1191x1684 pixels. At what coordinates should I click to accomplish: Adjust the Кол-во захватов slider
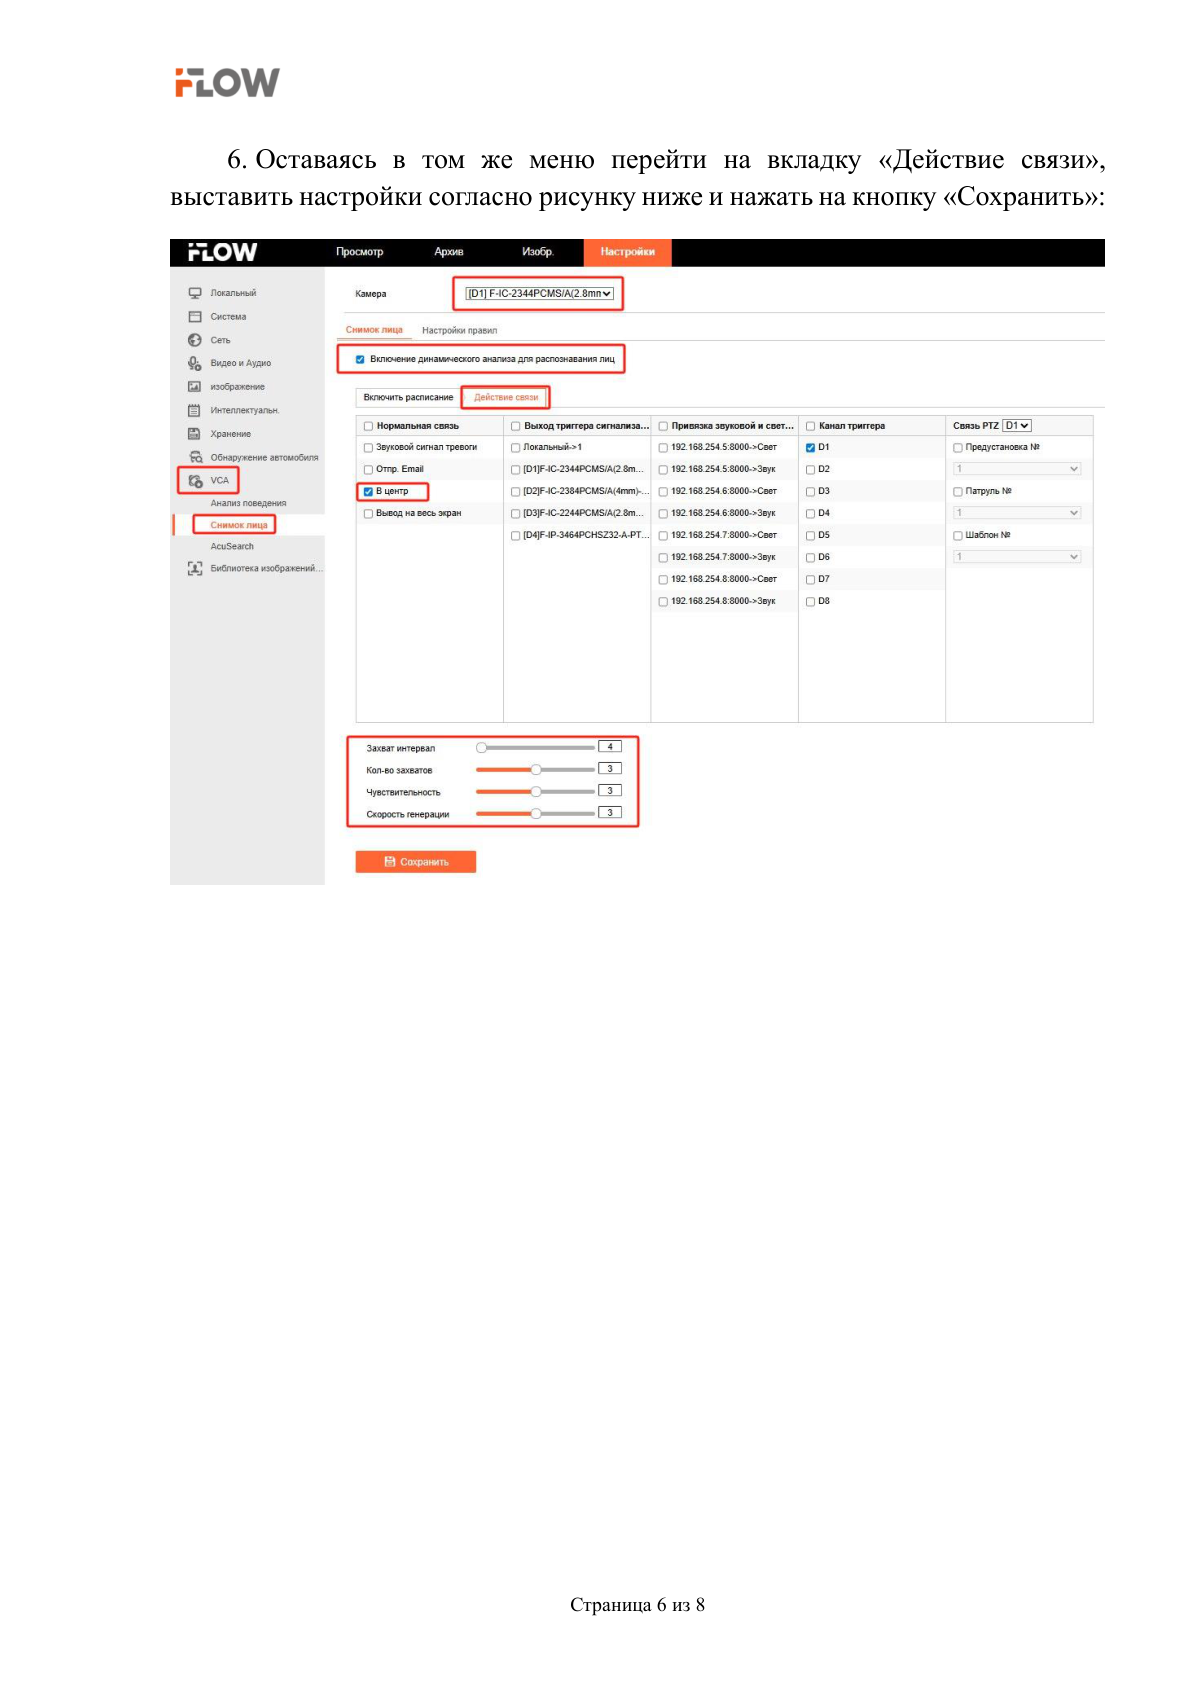pos(536,770)
